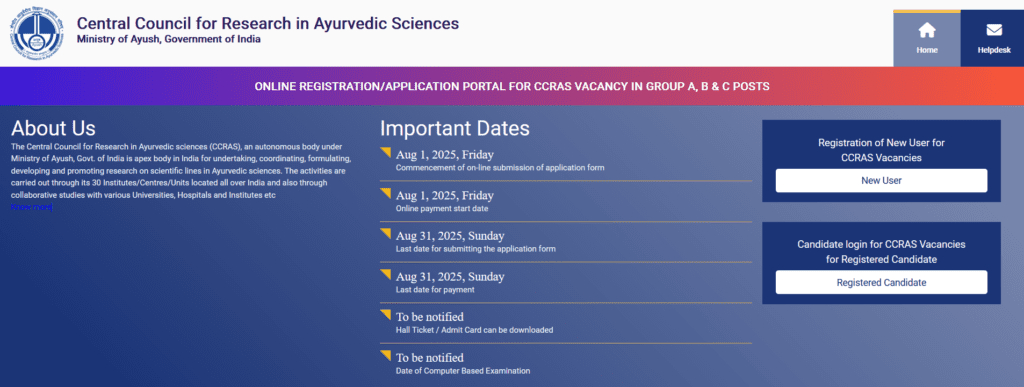Click the yellow marker beside Commencement date
The width and height of the screenshot is (1024, 387).
pyautogui.click(x=386, y=153)
